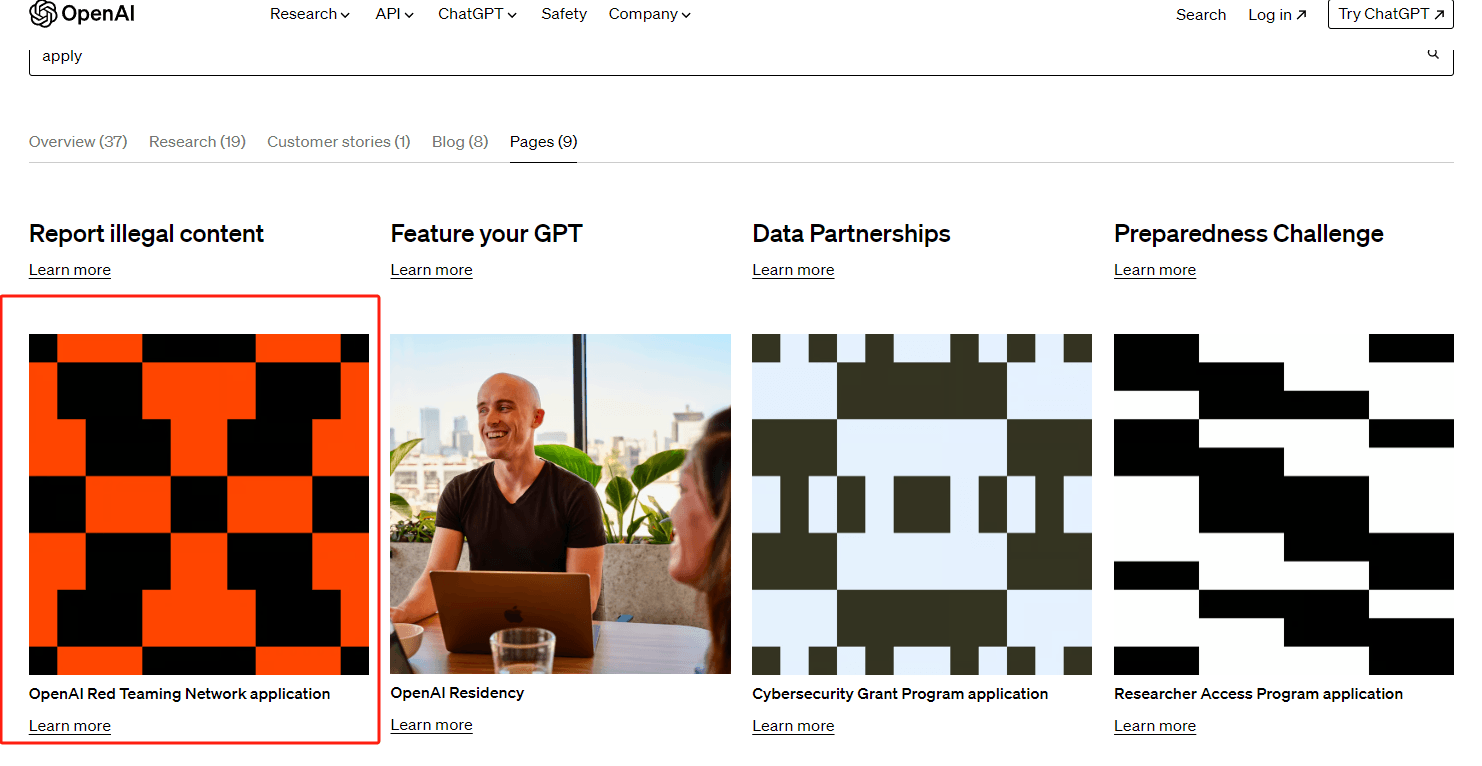Click Learn more under Researcher Access Program

click(1155, 726)
